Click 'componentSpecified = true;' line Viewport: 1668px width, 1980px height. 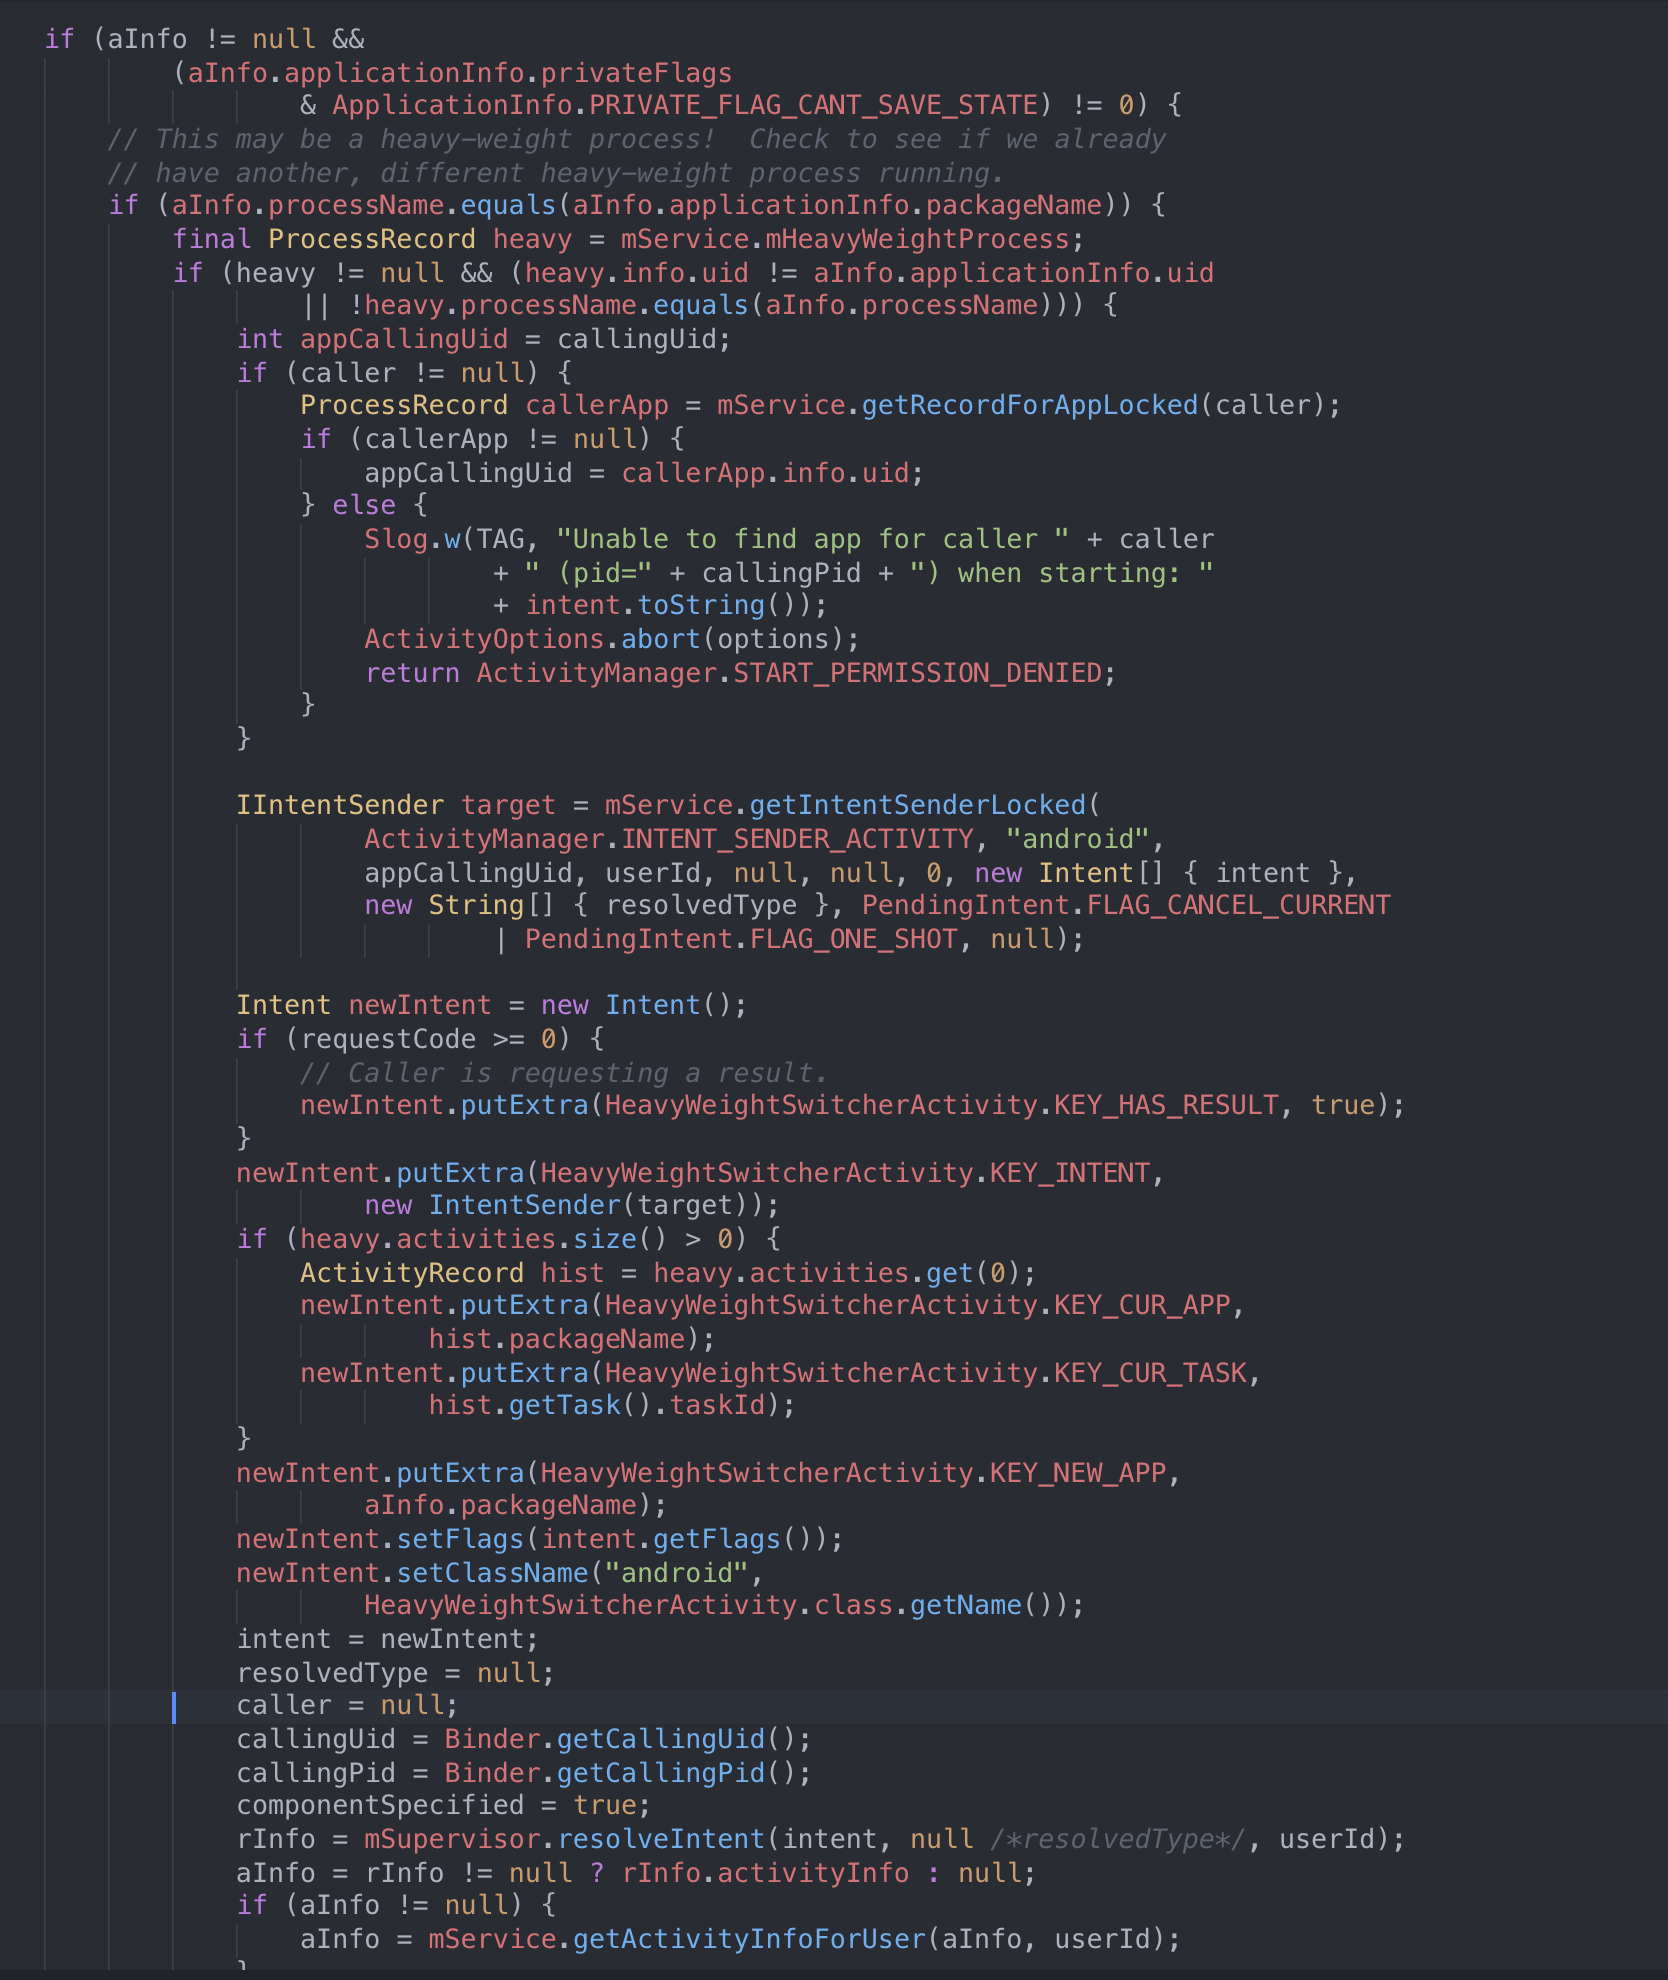click(x=444, y=1805)
